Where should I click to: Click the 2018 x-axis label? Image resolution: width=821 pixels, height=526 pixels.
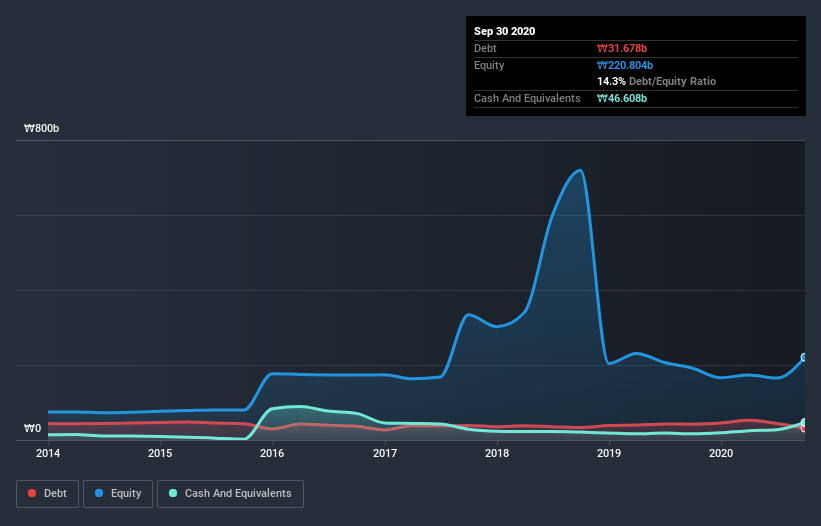point(497,453)
